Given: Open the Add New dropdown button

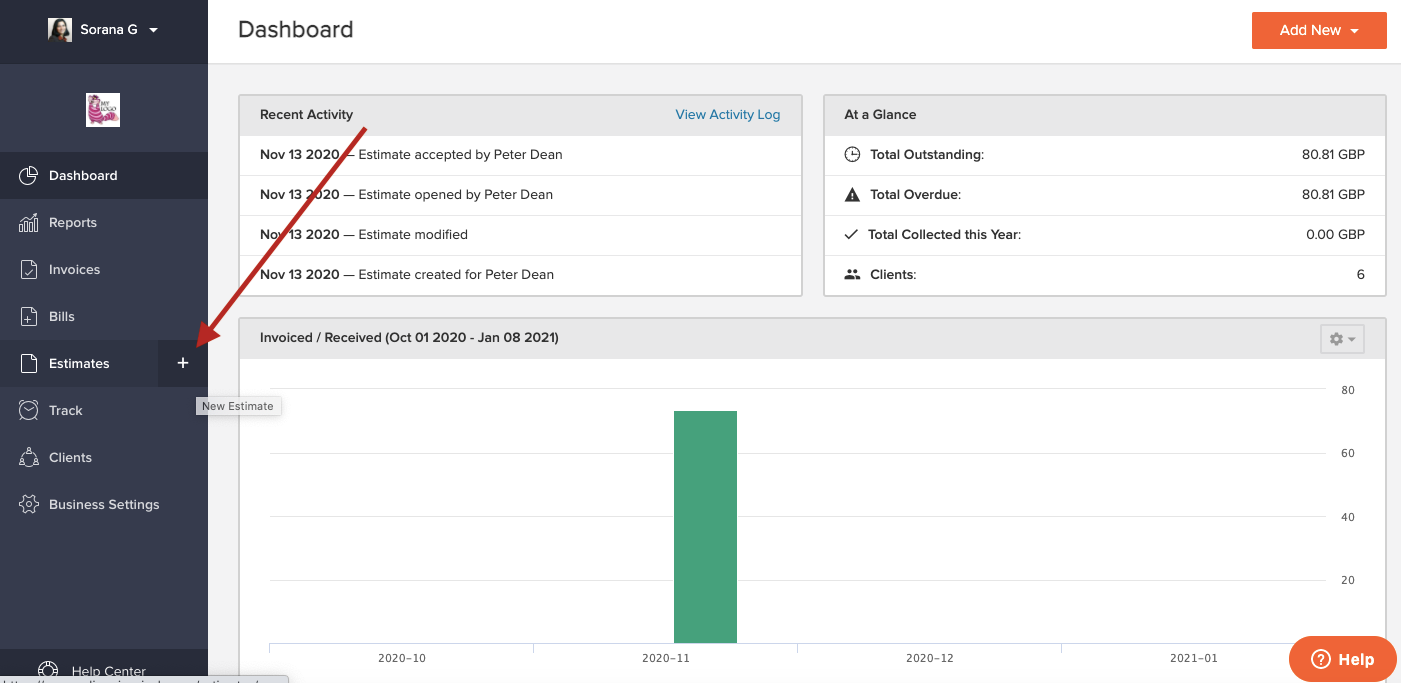Looking at the screenshot, I should click(1319, 30).
